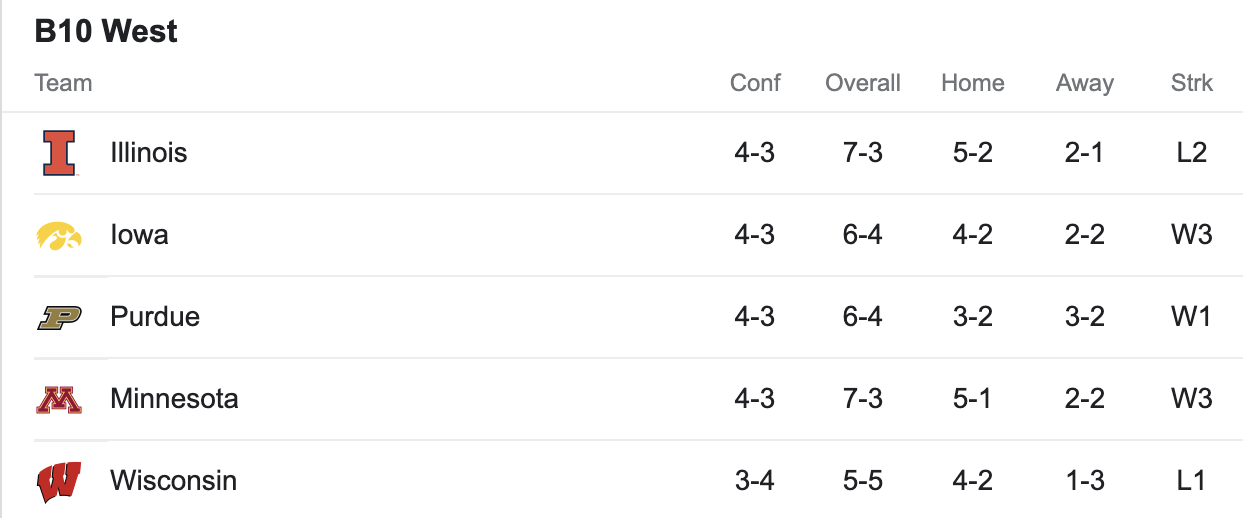Screen dimensions: 1248x518
Task: Click the Home column header
Action: pos(972,83)
